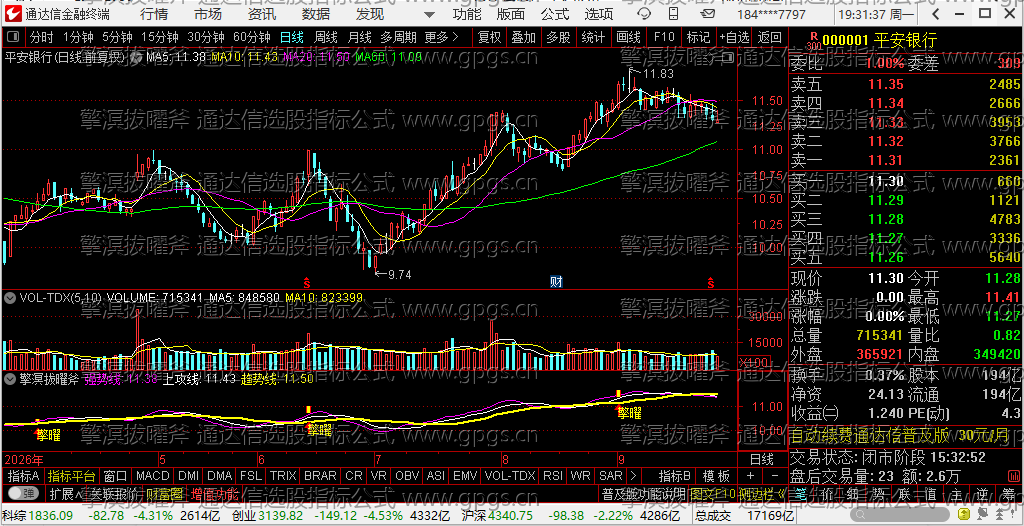The width and height of the screenshot is (1024, 526).
Task: Click the rightmost status bar tree icon
Action: pos(1000,514)
